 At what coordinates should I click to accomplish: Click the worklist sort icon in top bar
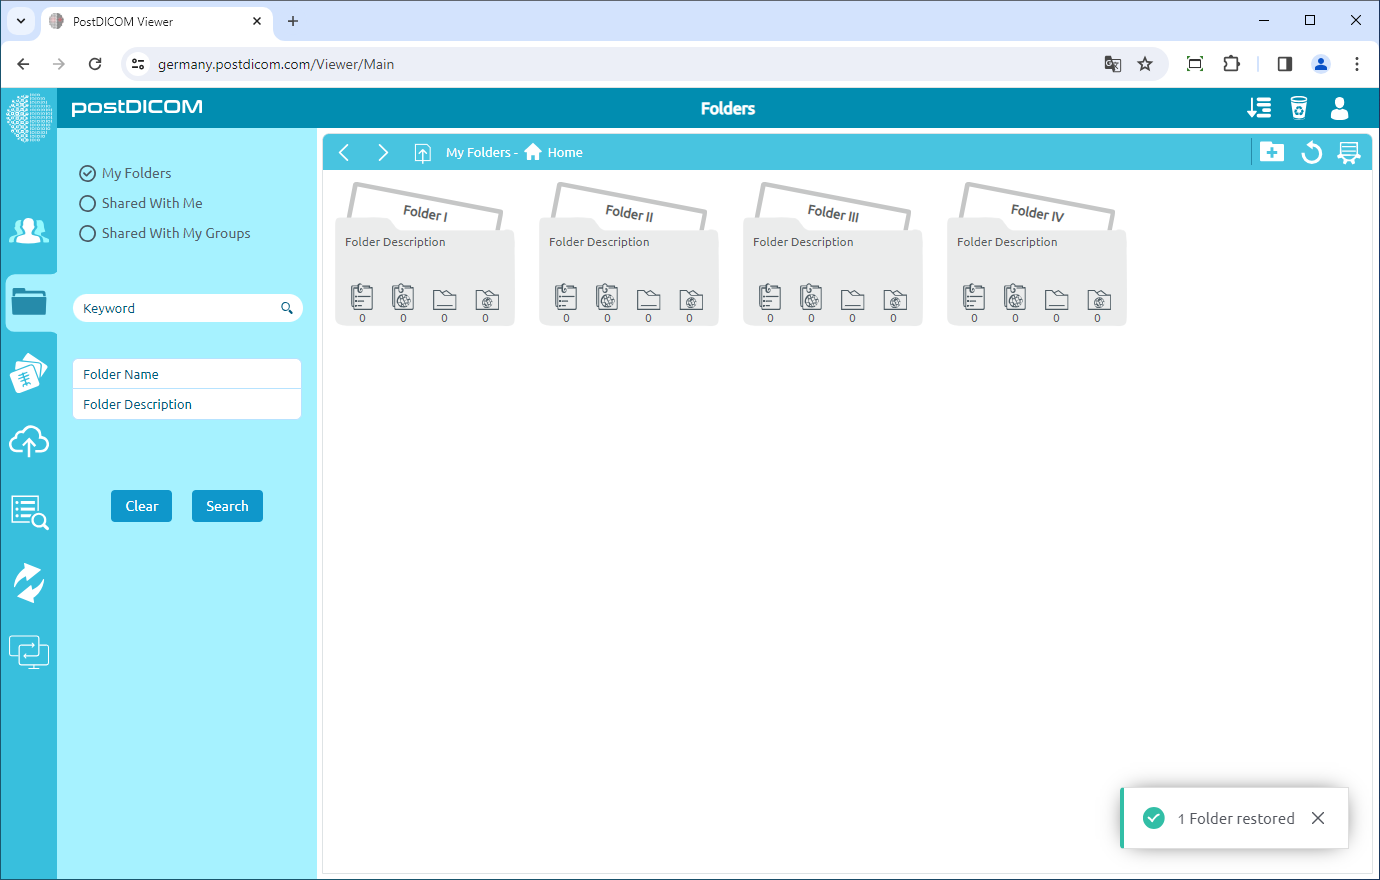click(x=1259, y=108)
